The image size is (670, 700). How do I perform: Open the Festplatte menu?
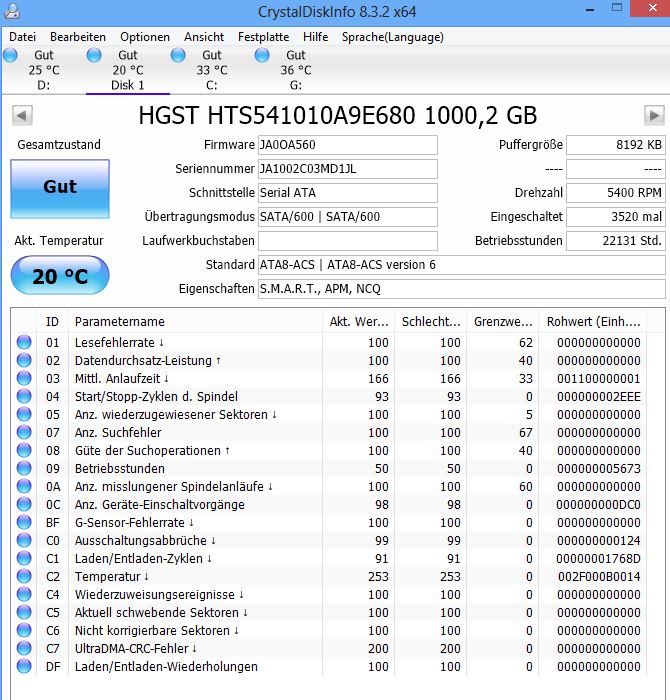tap(263, 37)
